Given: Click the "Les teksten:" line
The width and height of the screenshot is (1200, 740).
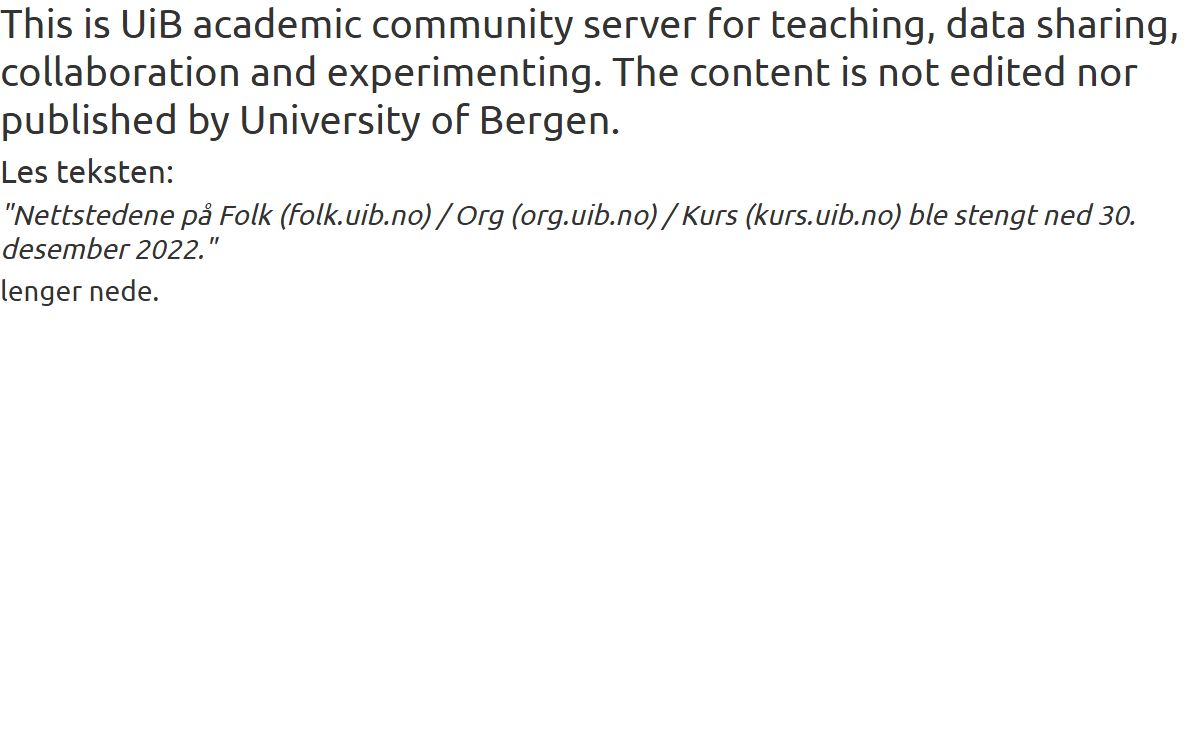Looking at the screenshot, I should tap(87, 173).
